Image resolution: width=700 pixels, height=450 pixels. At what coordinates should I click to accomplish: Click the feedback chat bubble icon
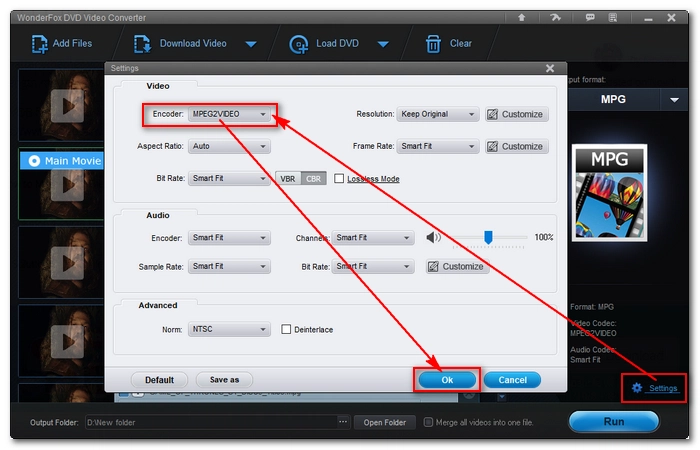(x=590, y=17)
